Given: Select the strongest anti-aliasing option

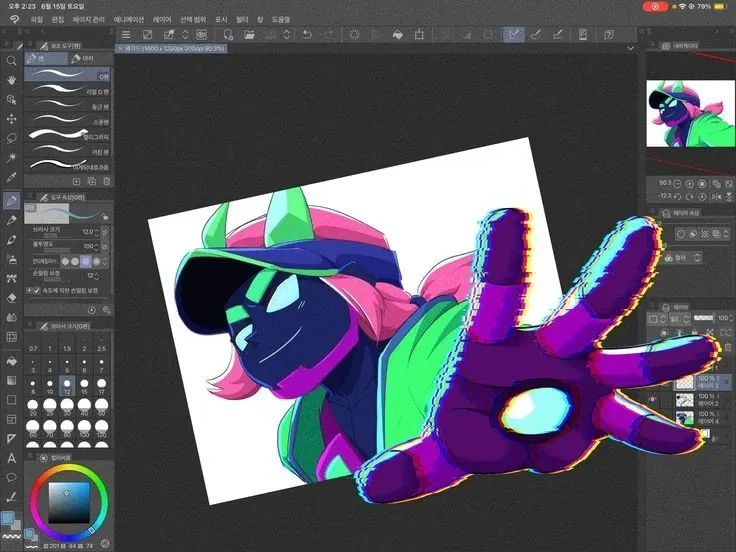Looking at the screenshot, I should 97,261.
